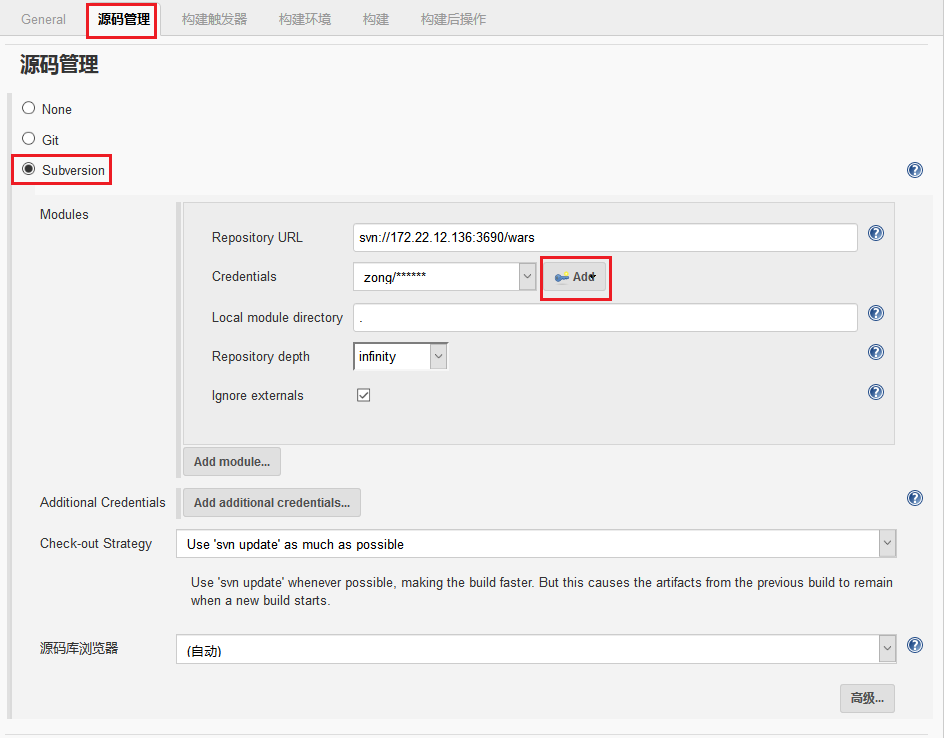Open help icon for Repository depth
Viewport: 946px width, 738px height.
(x=875, y=352)
